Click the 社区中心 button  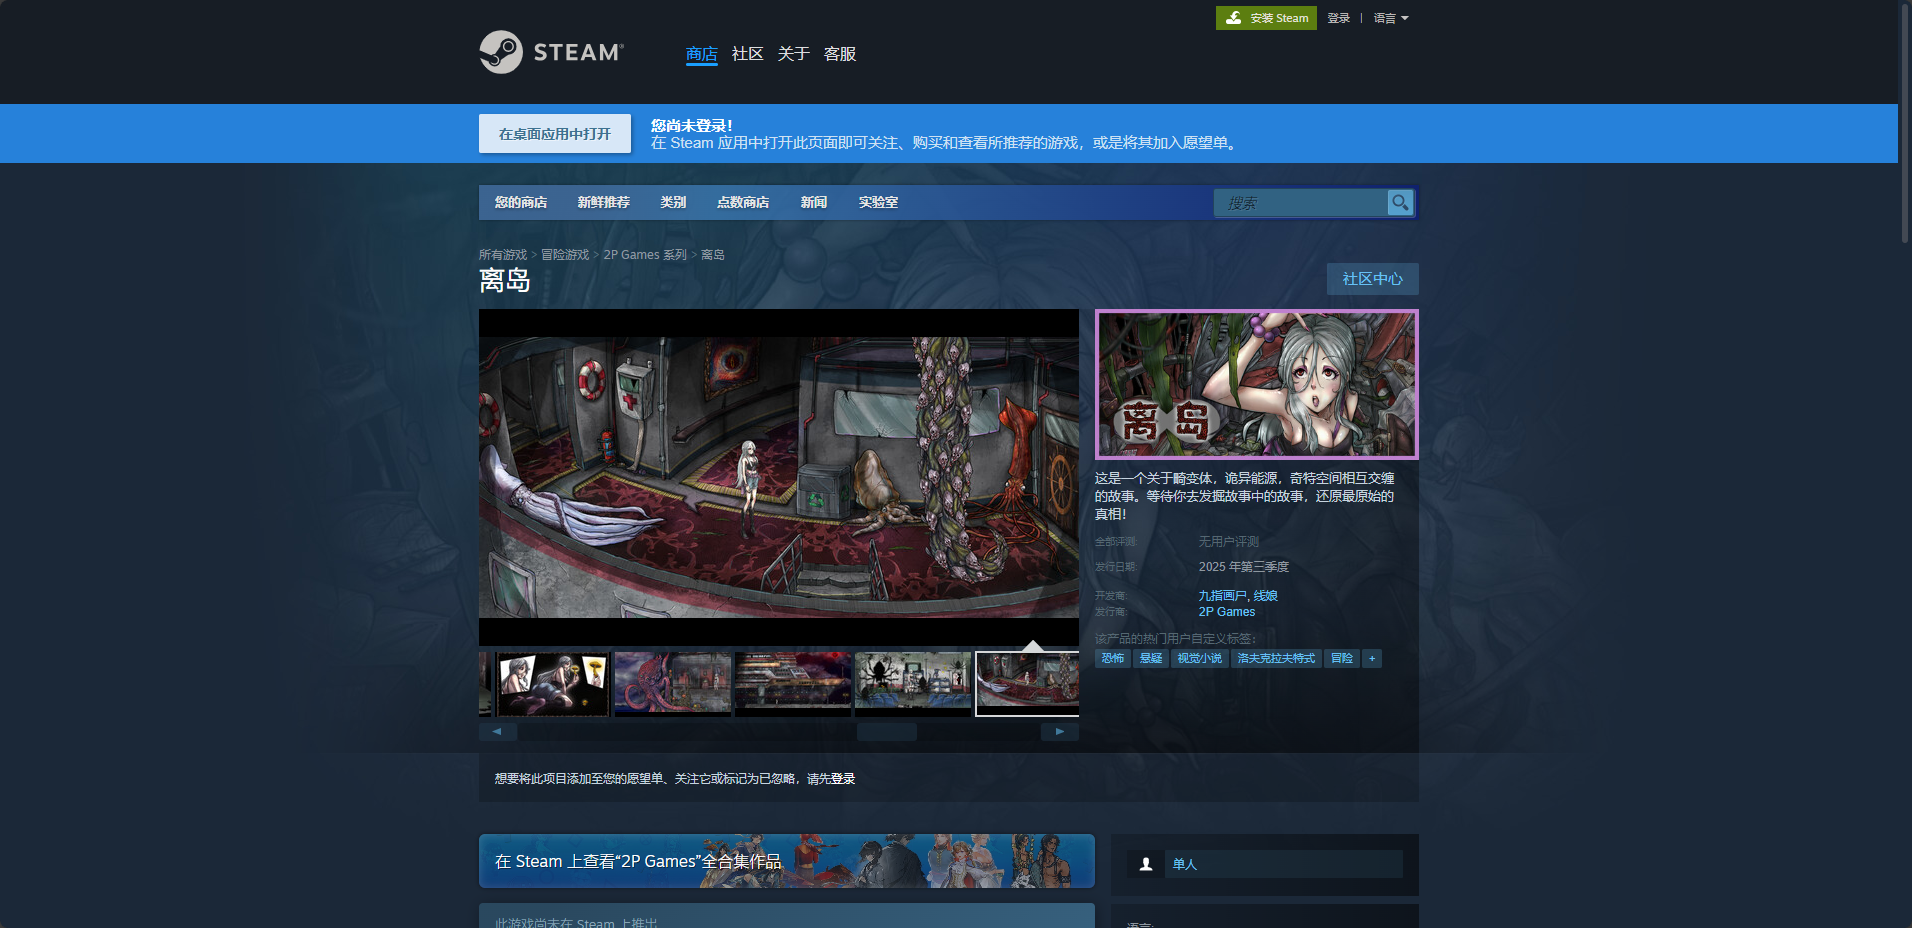coord(1373,279)
